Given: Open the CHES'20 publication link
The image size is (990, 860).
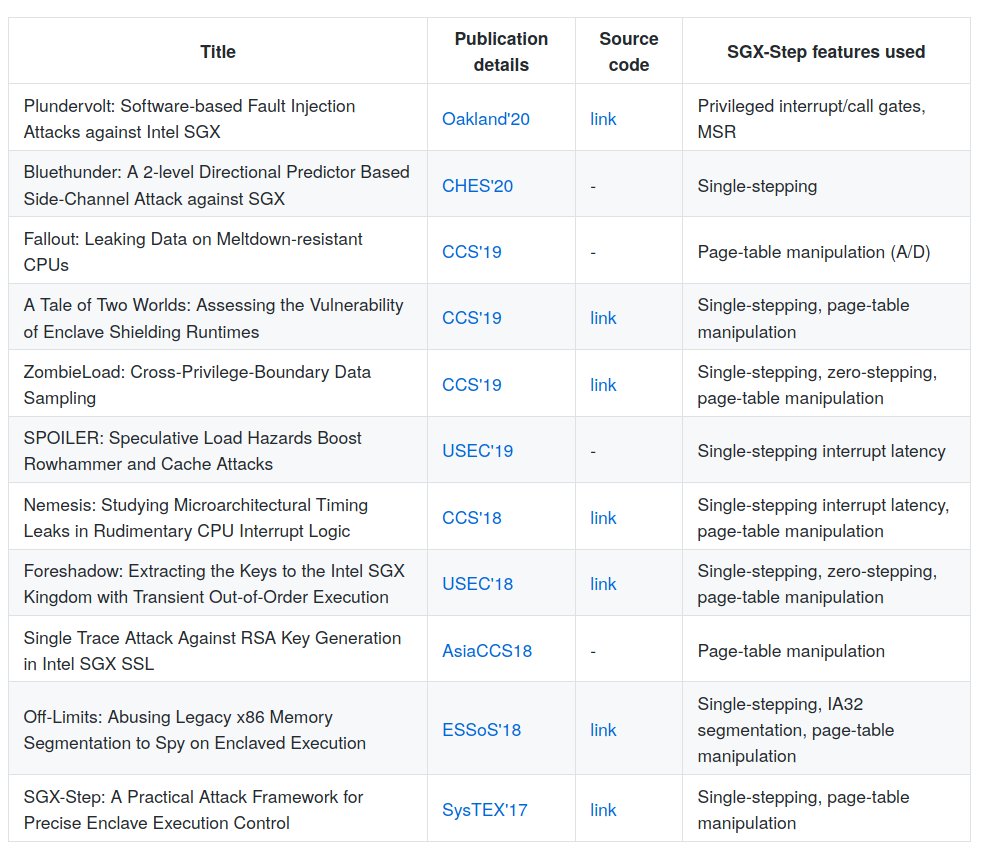Looking at the screenshot, I should pyautogui.click(x=477, y=186).
